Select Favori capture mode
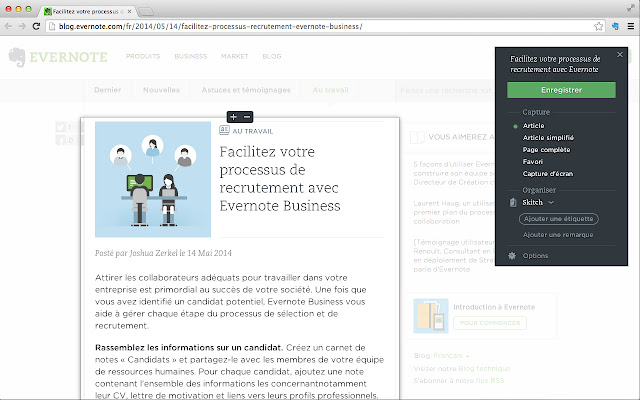This screenshot has height=400, width=640. [533, 162]
